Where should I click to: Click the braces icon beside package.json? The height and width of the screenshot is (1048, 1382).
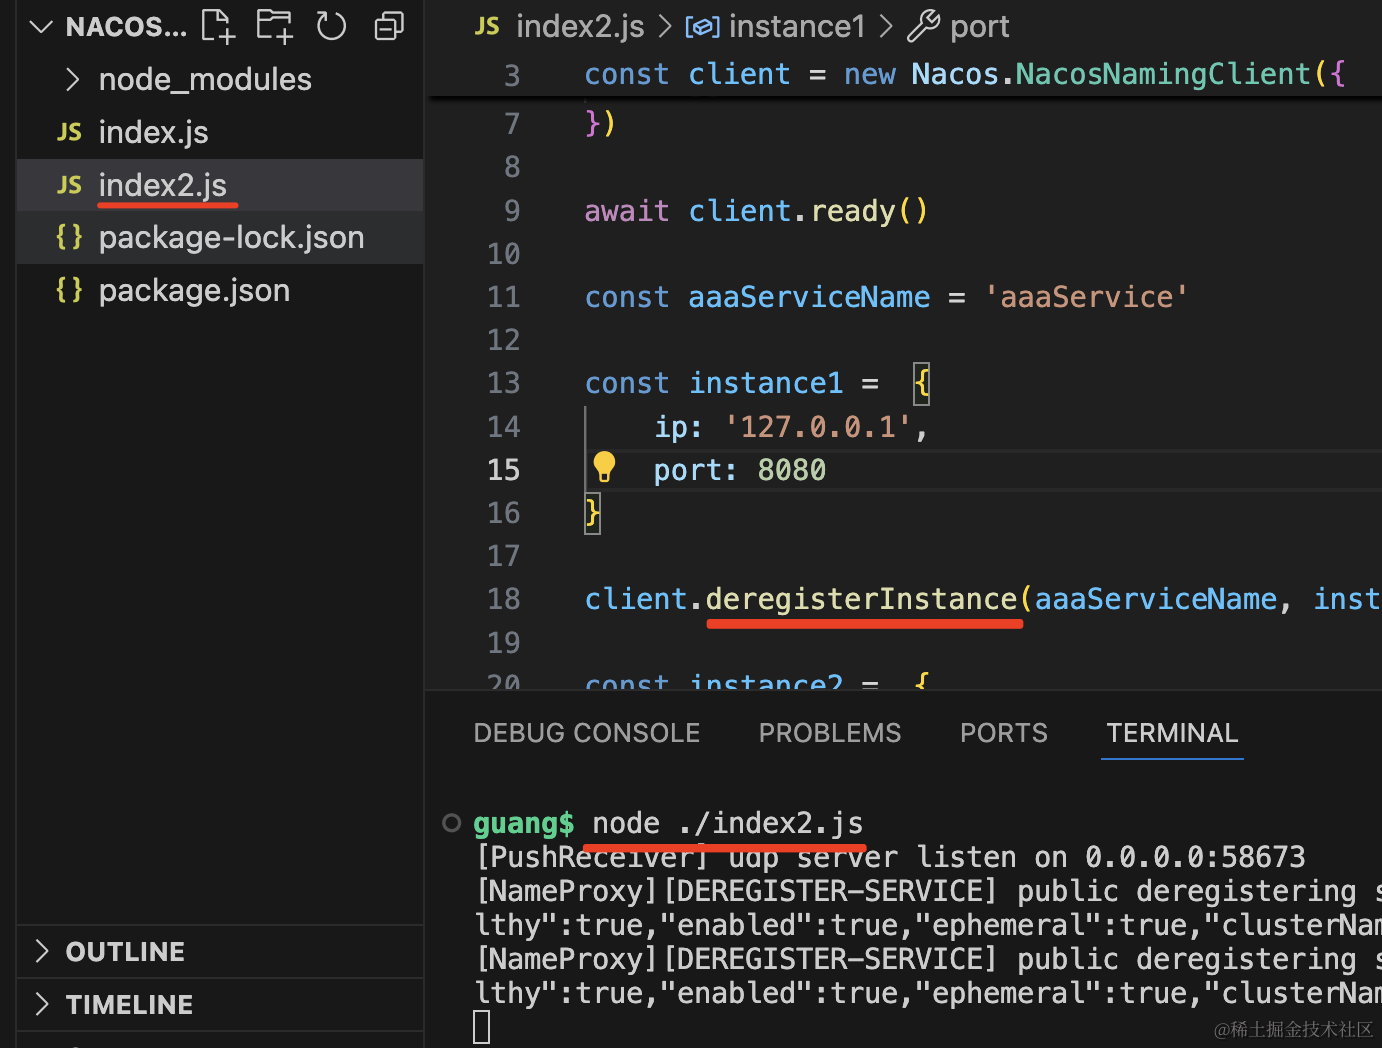(x=69, y=290)
